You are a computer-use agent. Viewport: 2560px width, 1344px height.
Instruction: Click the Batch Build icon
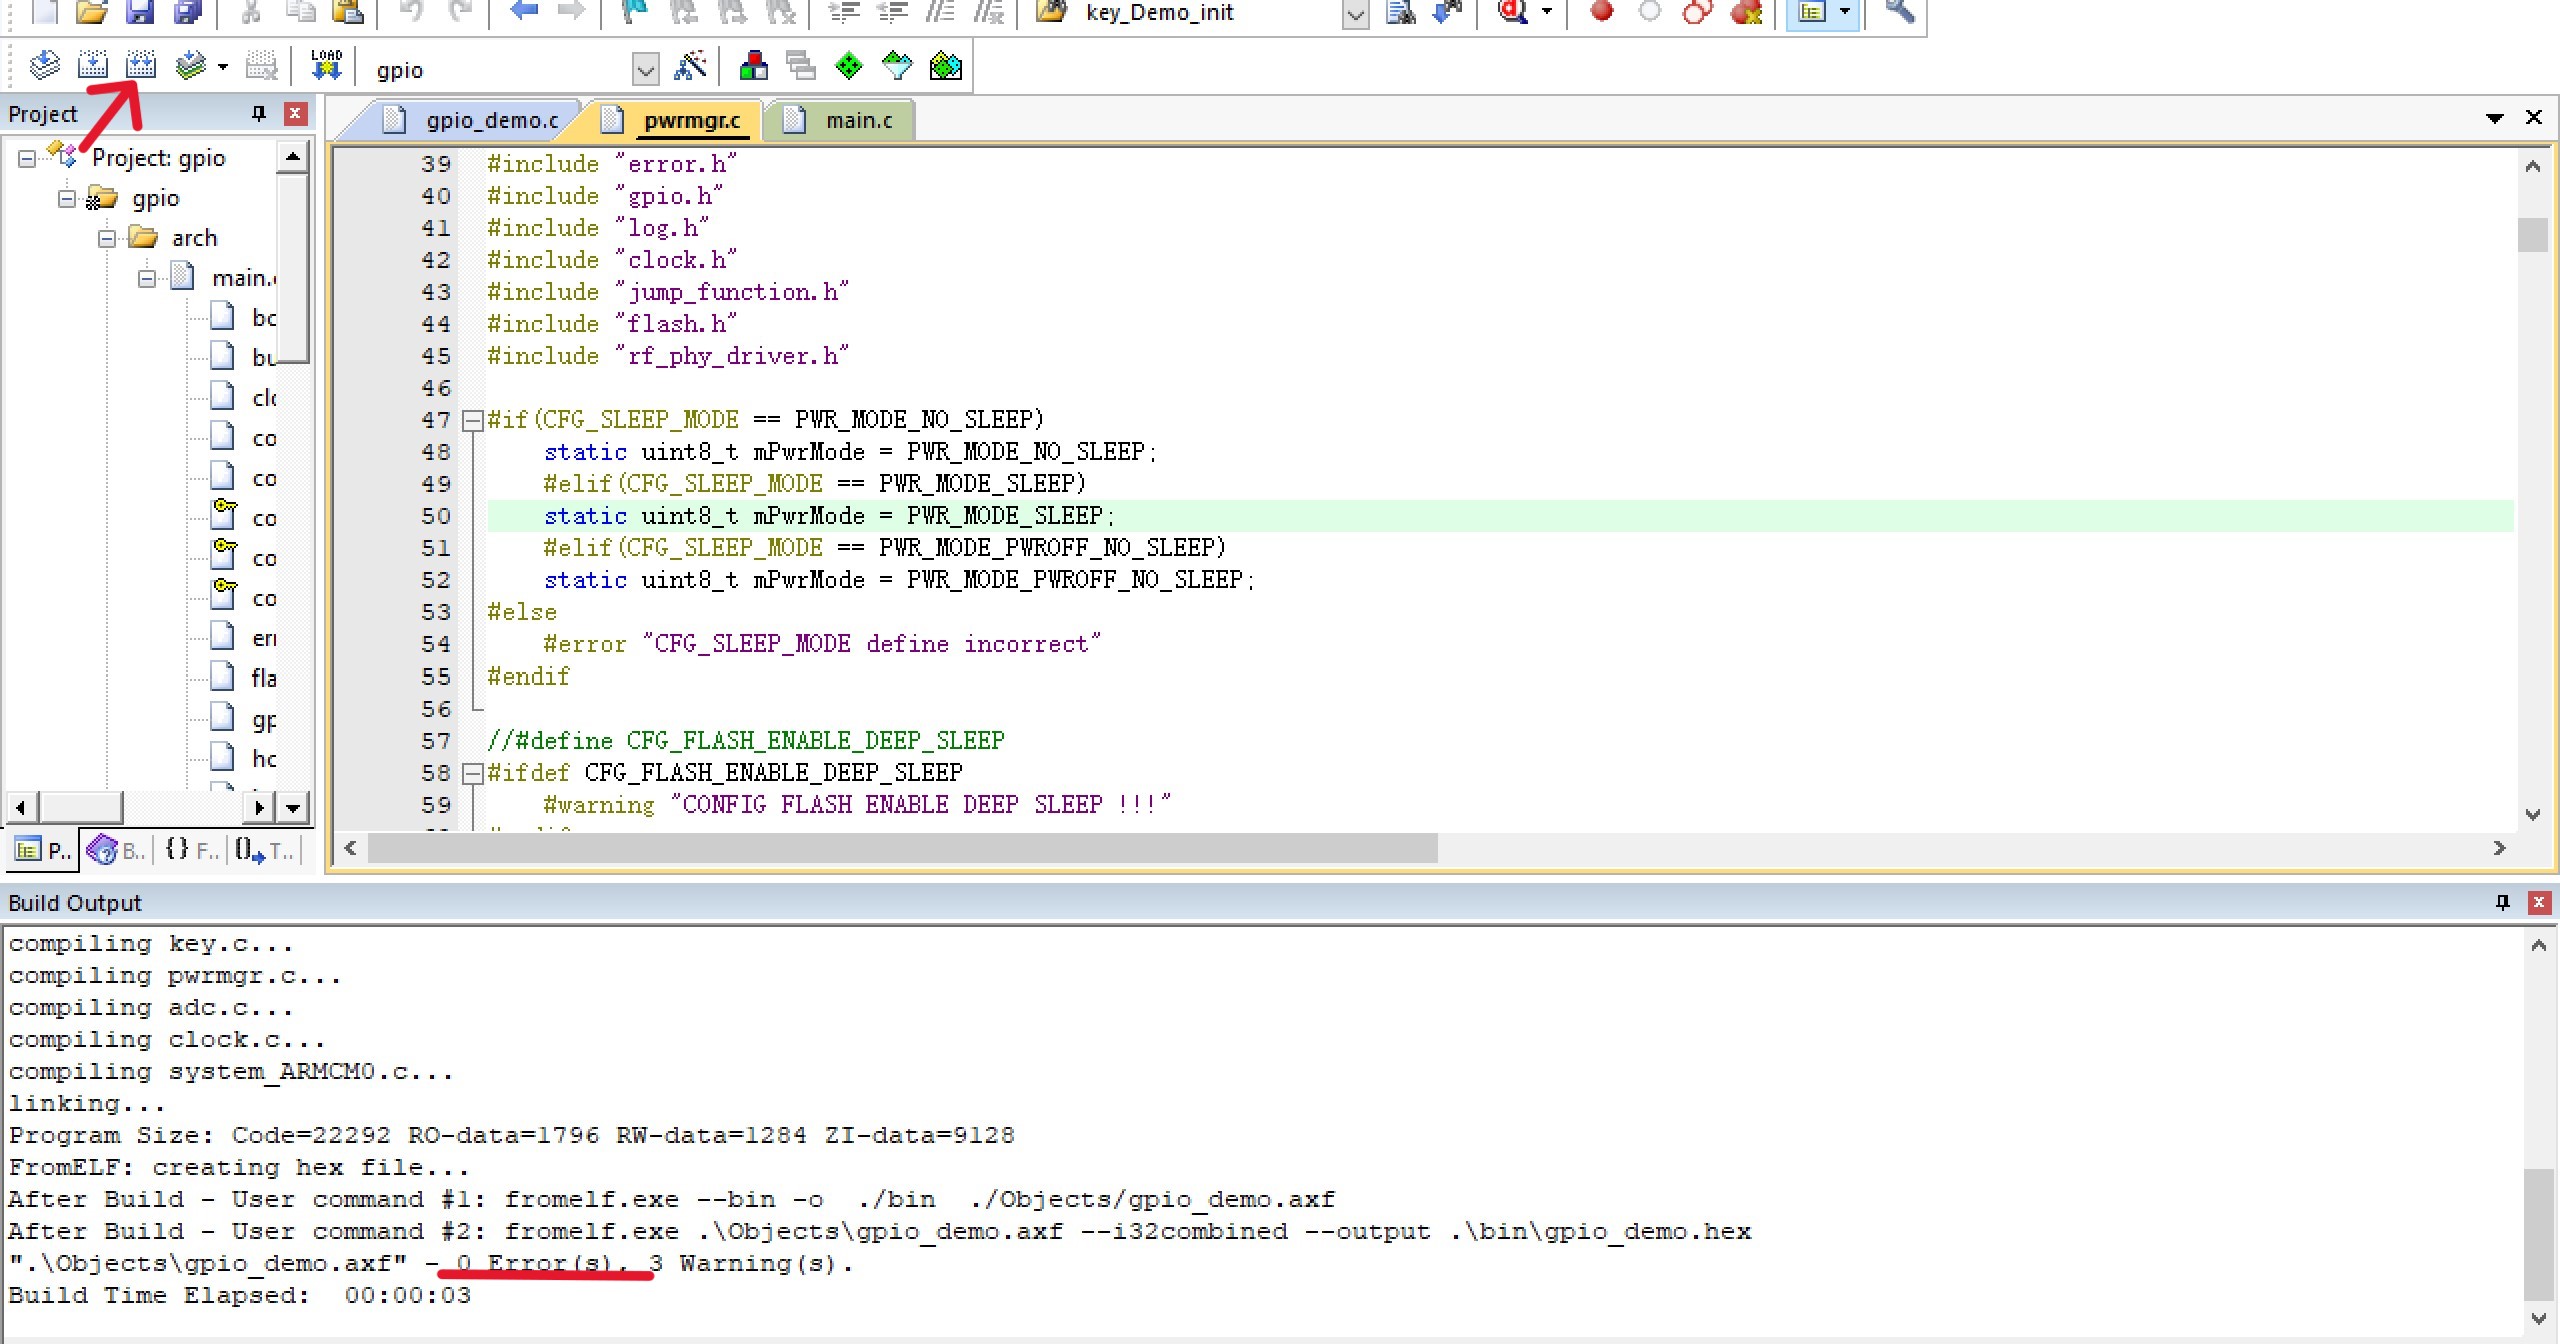(190, 66)
